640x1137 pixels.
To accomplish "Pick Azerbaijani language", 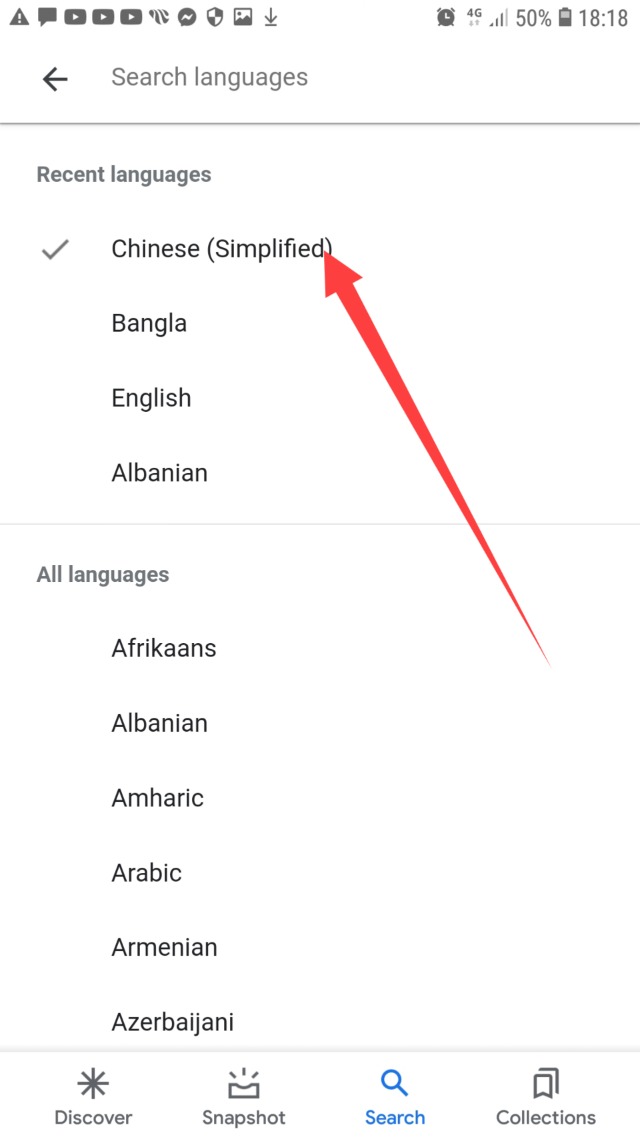I will pos(172,1022).
